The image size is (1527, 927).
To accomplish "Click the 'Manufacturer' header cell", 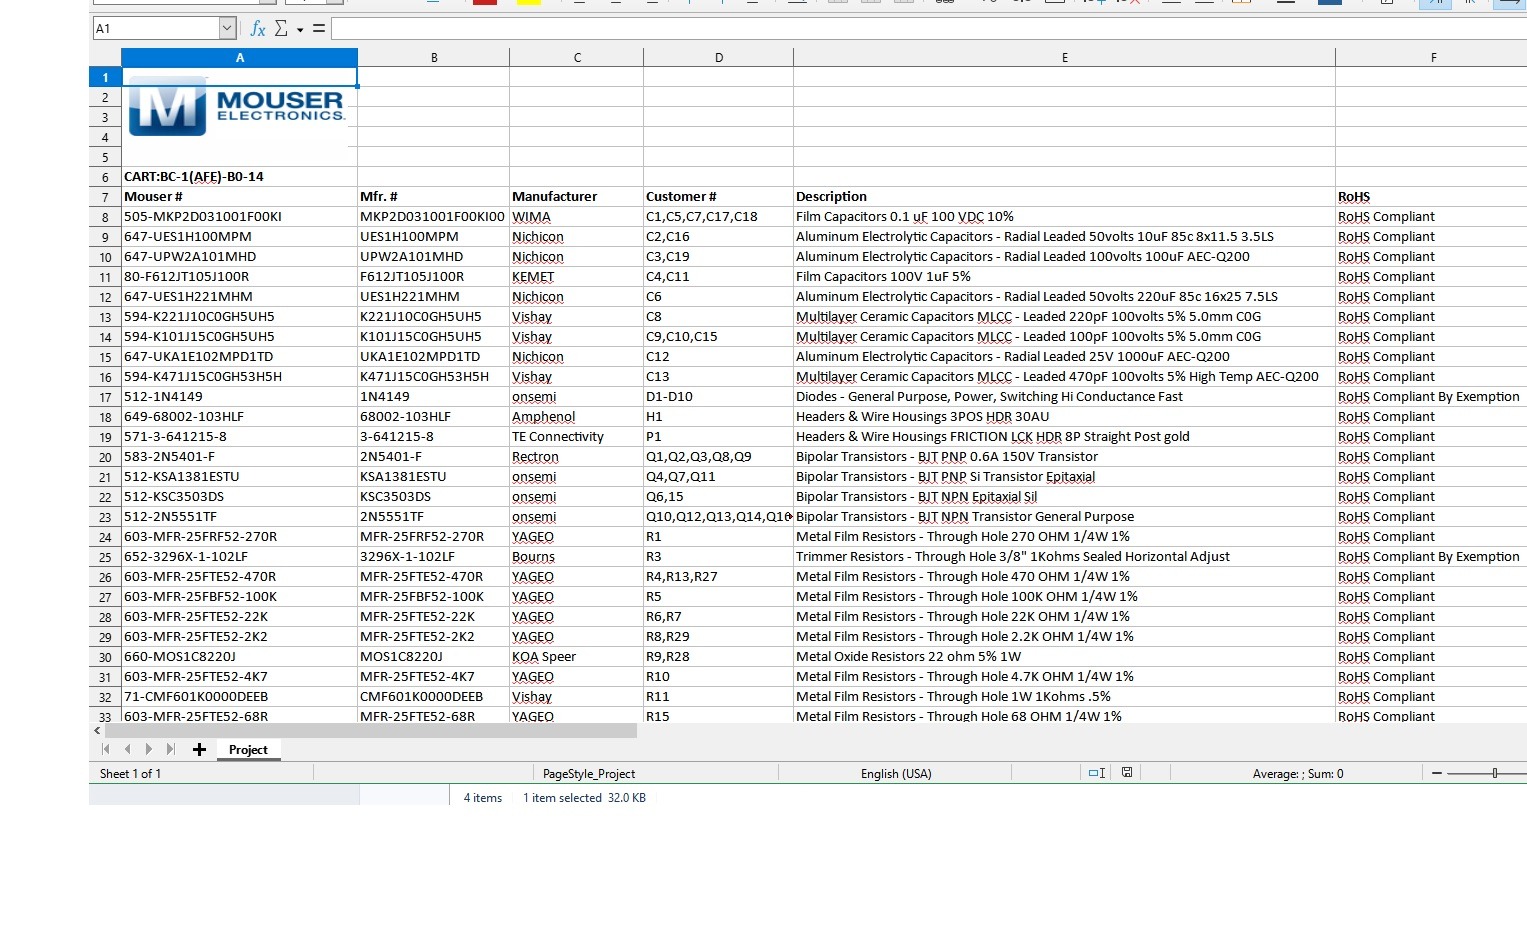I will click(577, 197).
